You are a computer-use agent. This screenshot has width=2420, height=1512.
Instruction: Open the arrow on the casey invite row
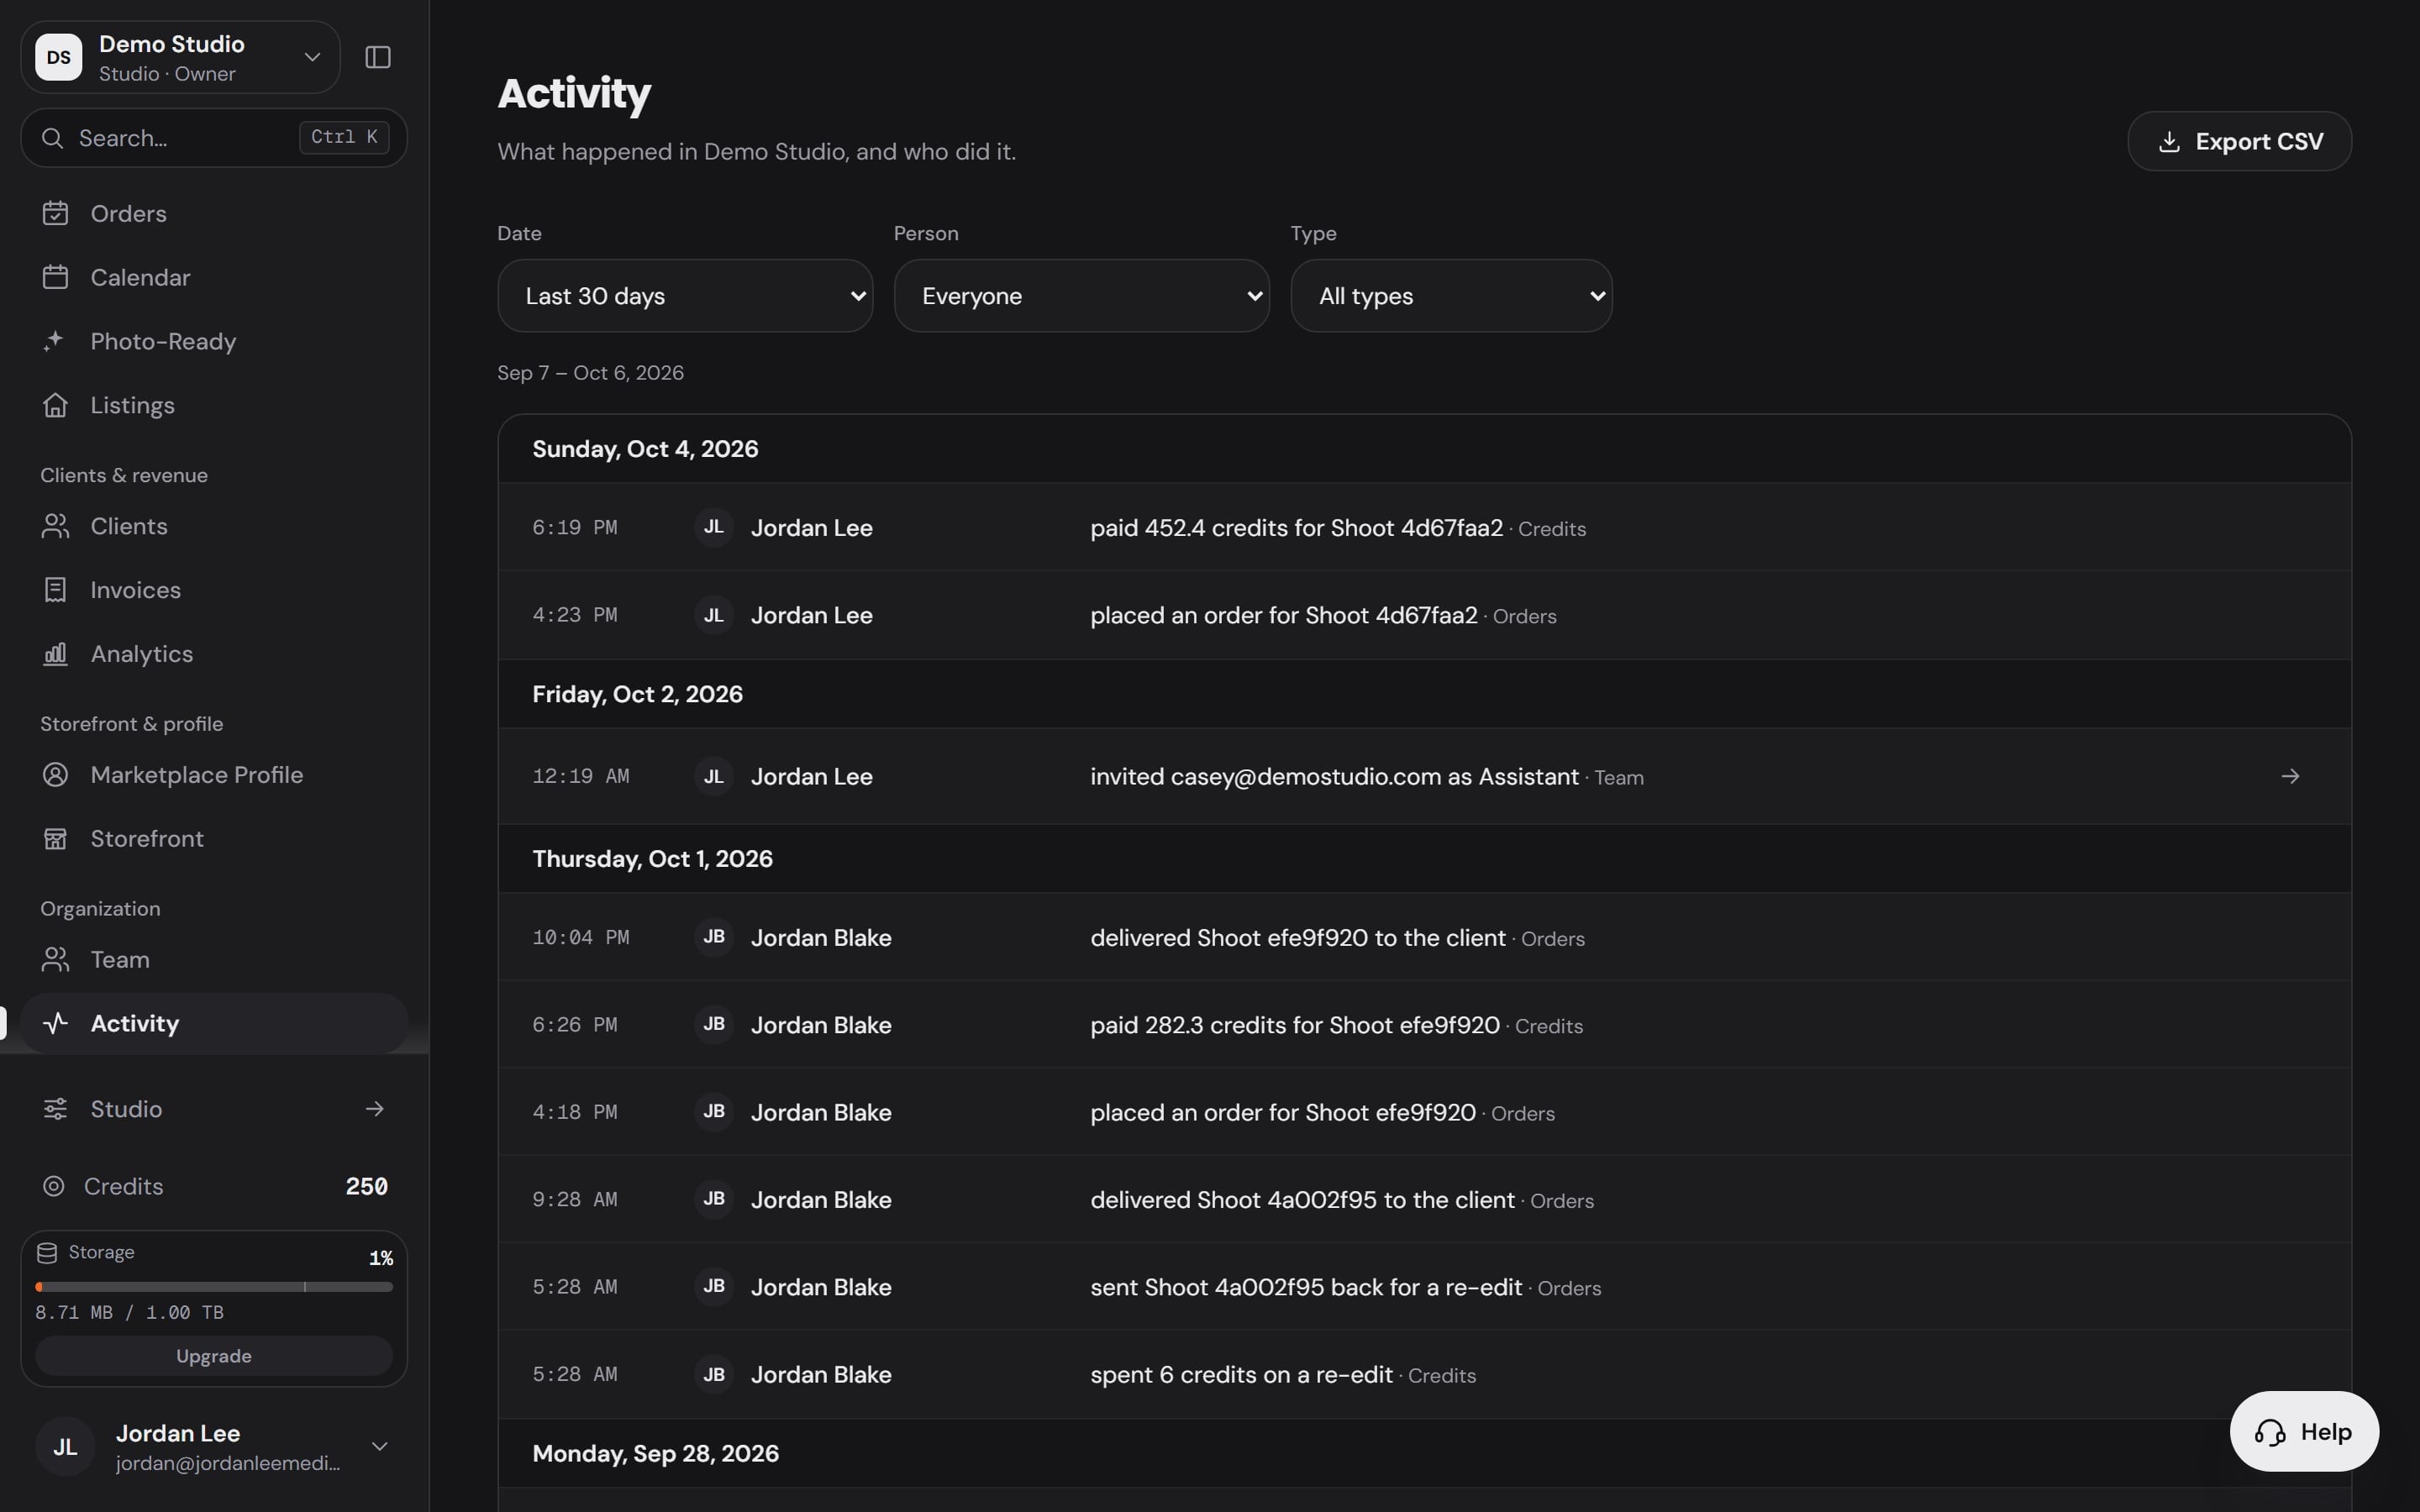[2290, 777]
